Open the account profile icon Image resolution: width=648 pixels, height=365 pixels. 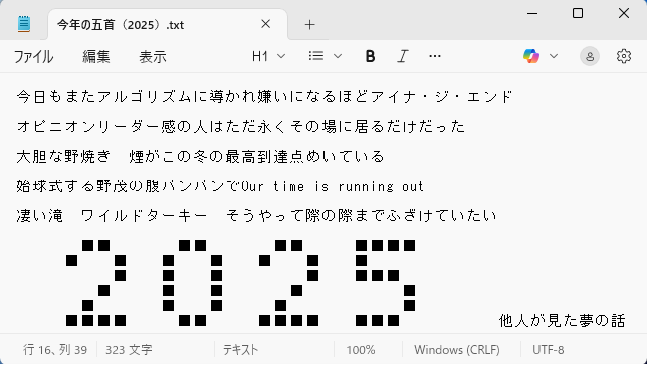(590, 56)
